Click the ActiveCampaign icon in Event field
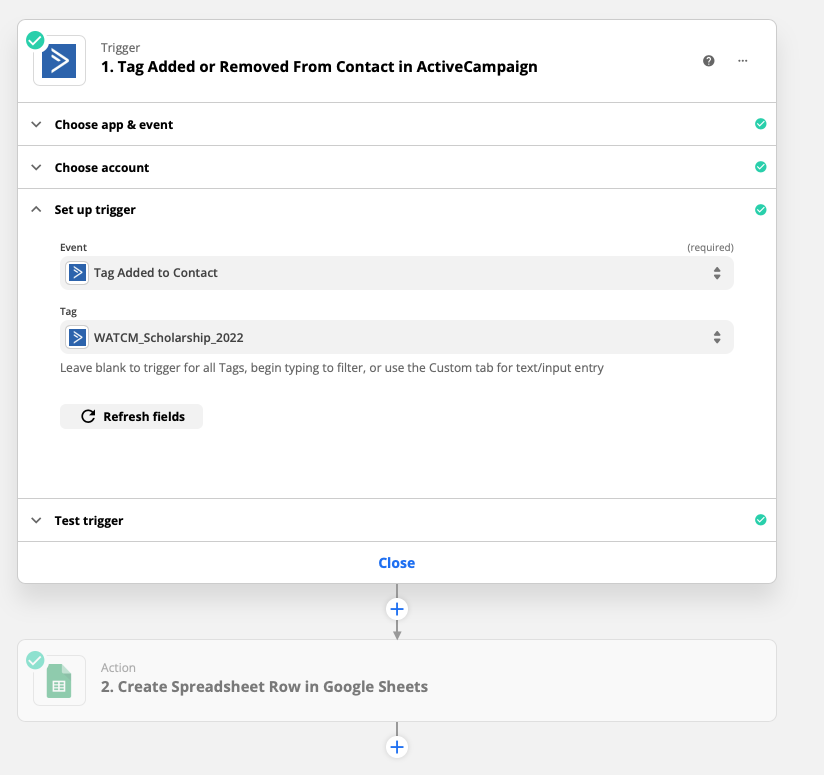 [x=78, y=273]
